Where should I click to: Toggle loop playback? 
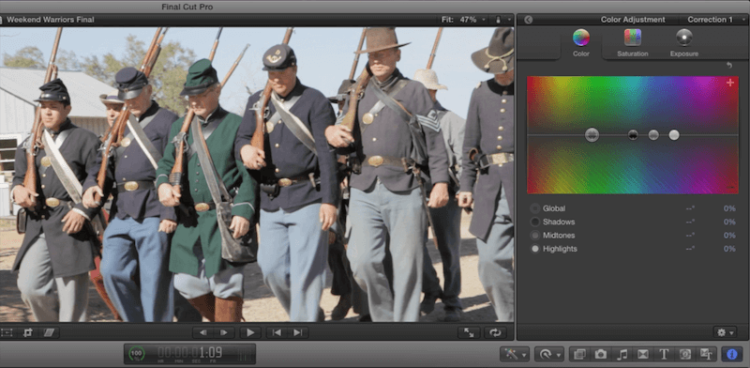click(x=495, y=333)
